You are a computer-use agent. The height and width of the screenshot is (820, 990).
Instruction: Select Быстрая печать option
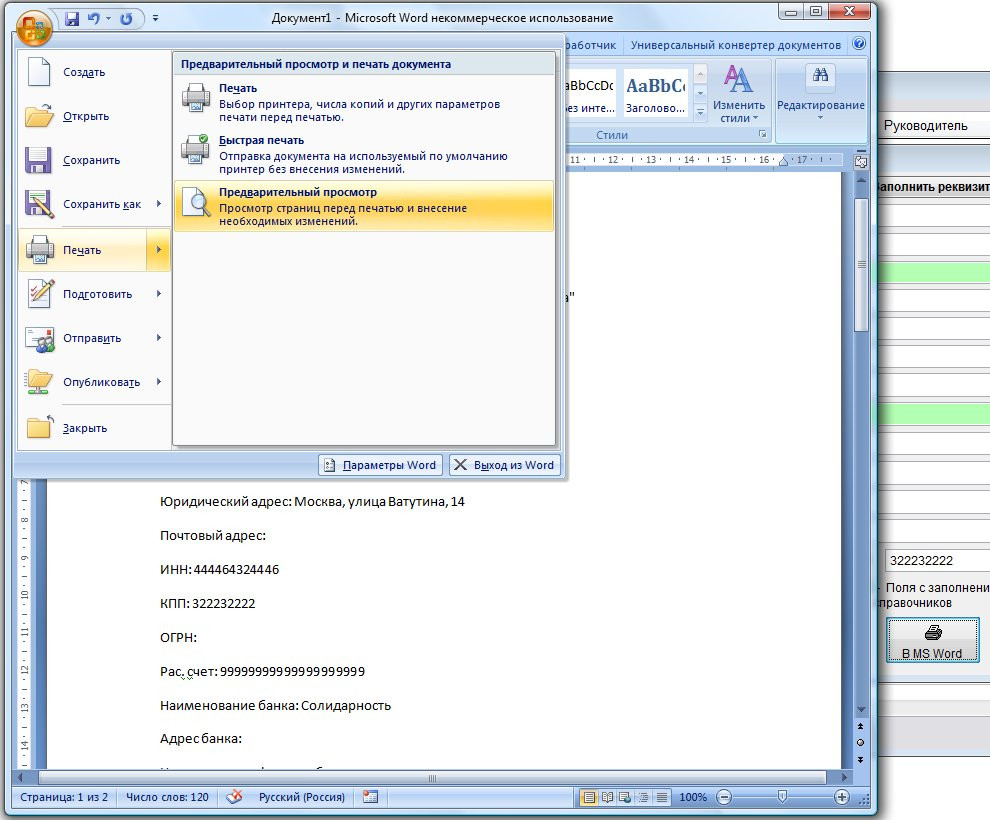click(364, 154)
